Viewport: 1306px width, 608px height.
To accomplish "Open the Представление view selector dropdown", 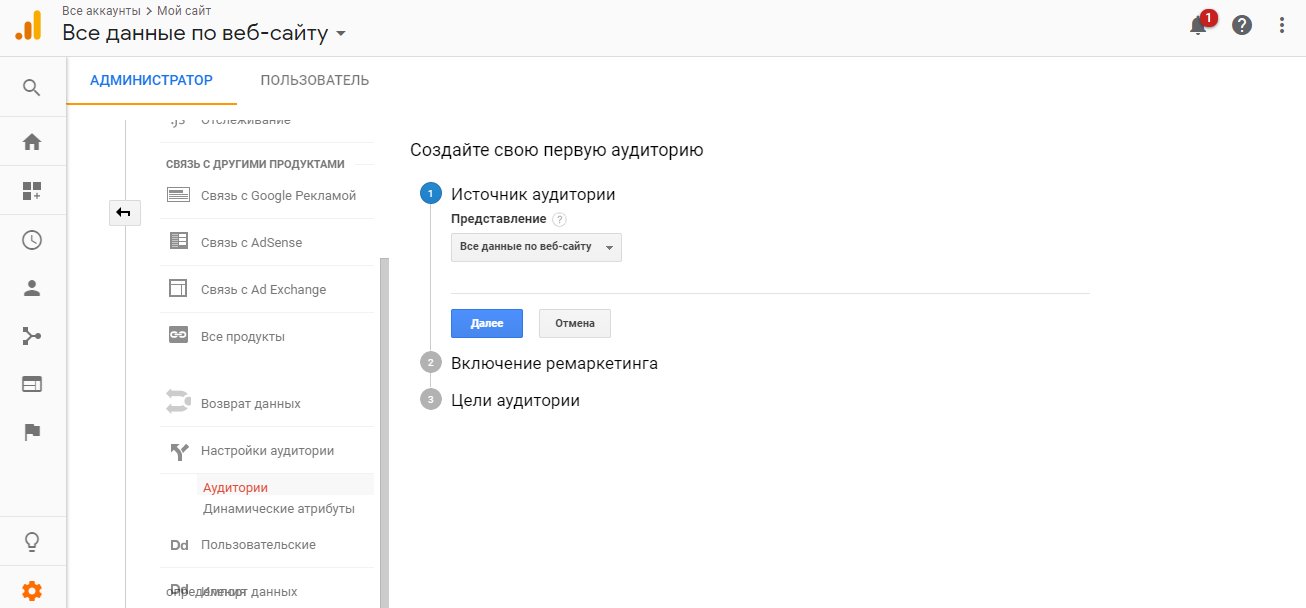I will click(535, 246).
